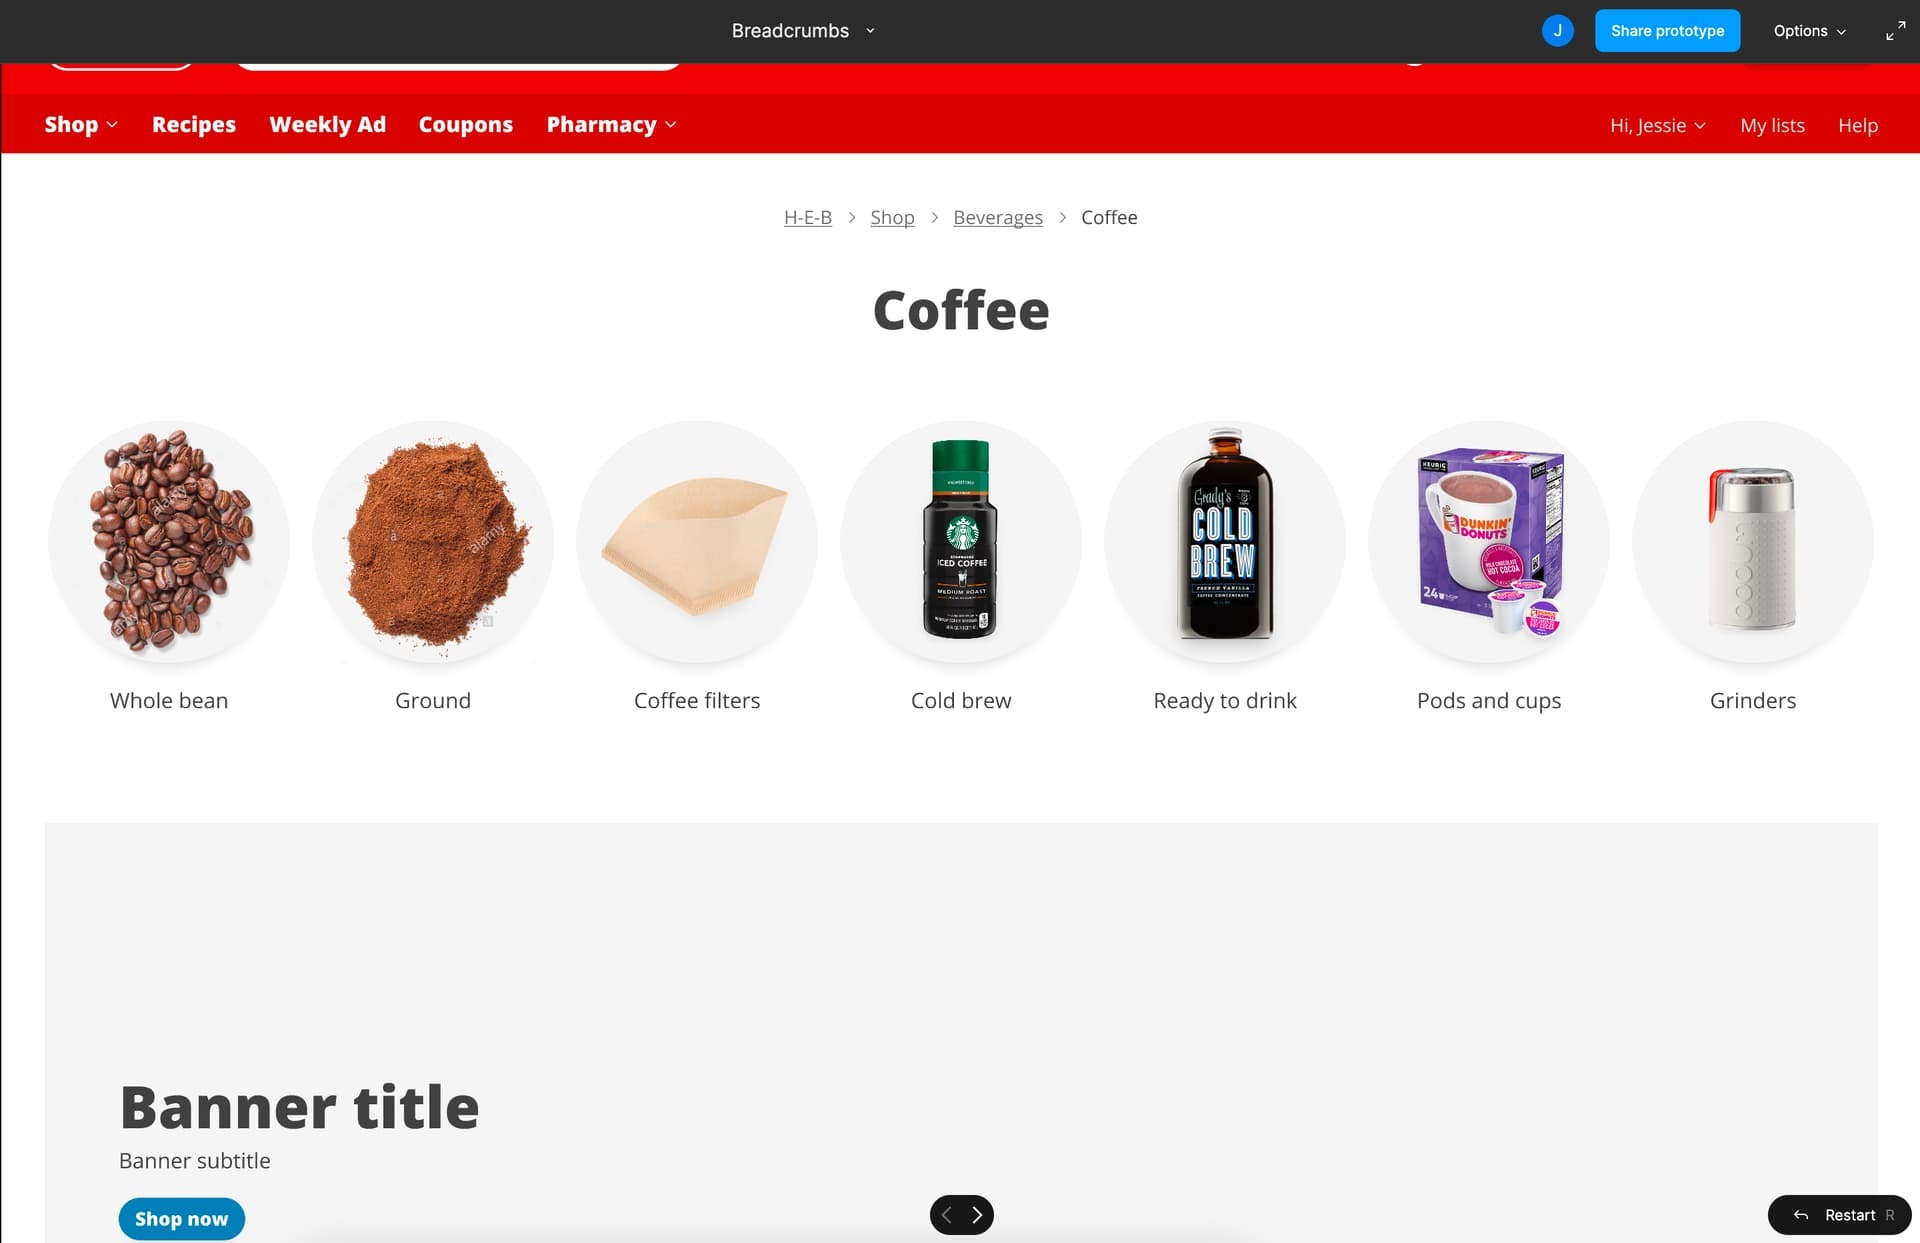Click the Beverages breadcrumb link

tap(998, 217)
